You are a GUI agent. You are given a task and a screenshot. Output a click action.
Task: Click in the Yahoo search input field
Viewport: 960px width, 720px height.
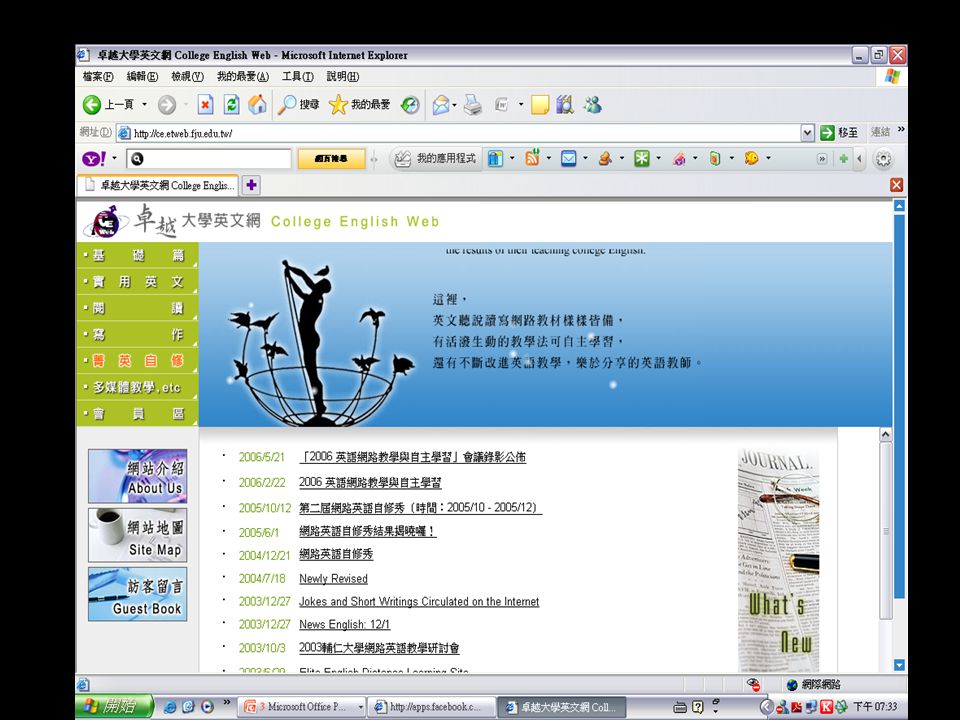click(x=209, y=159)
